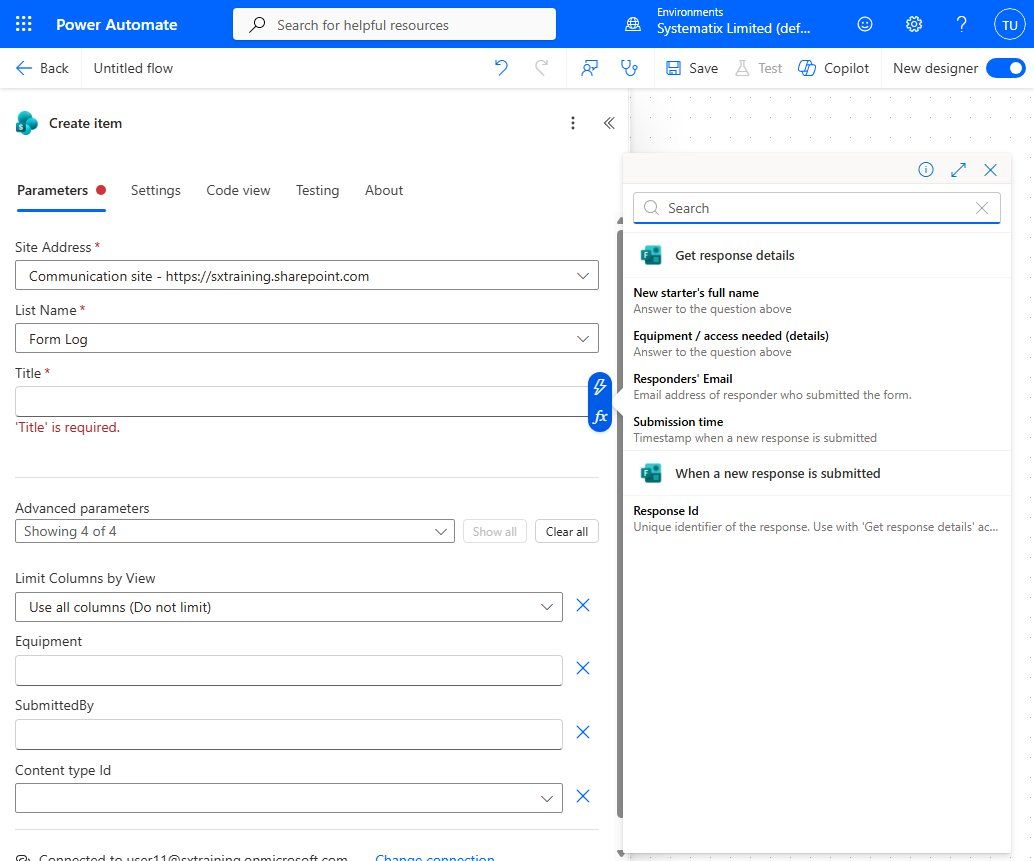Remove the SubmittedBy parameter

(x=583, y=732)
